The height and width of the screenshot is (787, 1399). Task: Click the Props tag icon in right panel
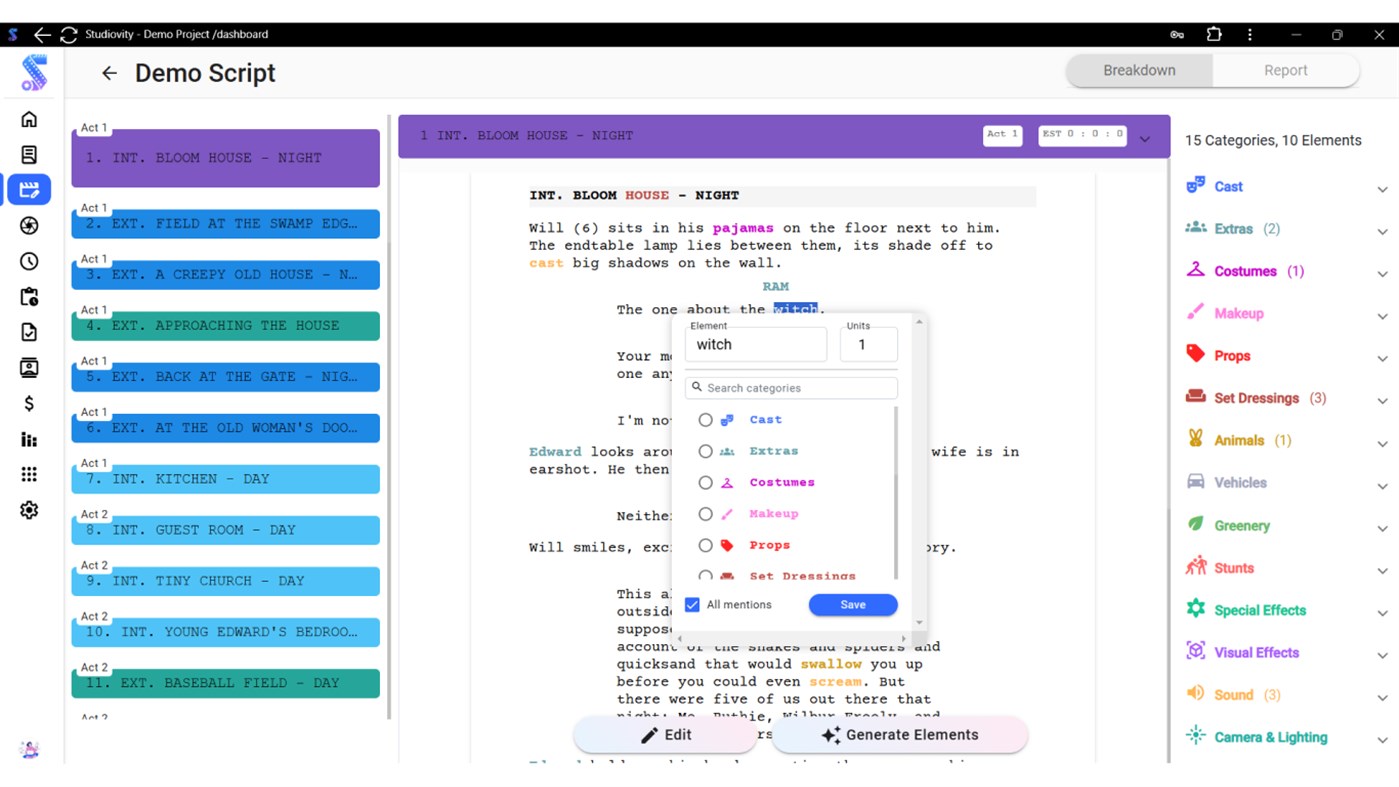pos(1195,354)
